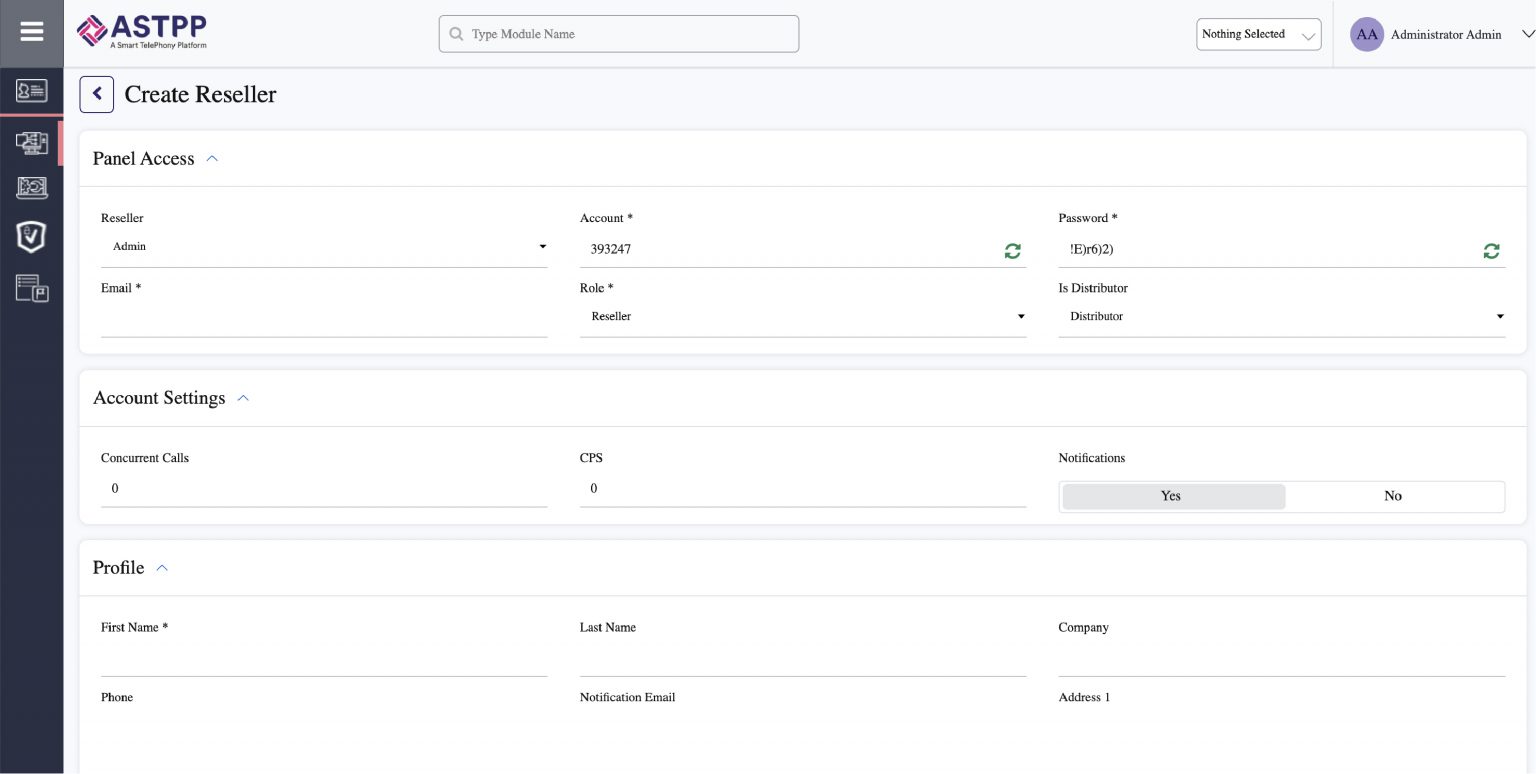Collapse the Profile section
The image size is (1536, 774).
pyautogui.click(x=162, y=567)
